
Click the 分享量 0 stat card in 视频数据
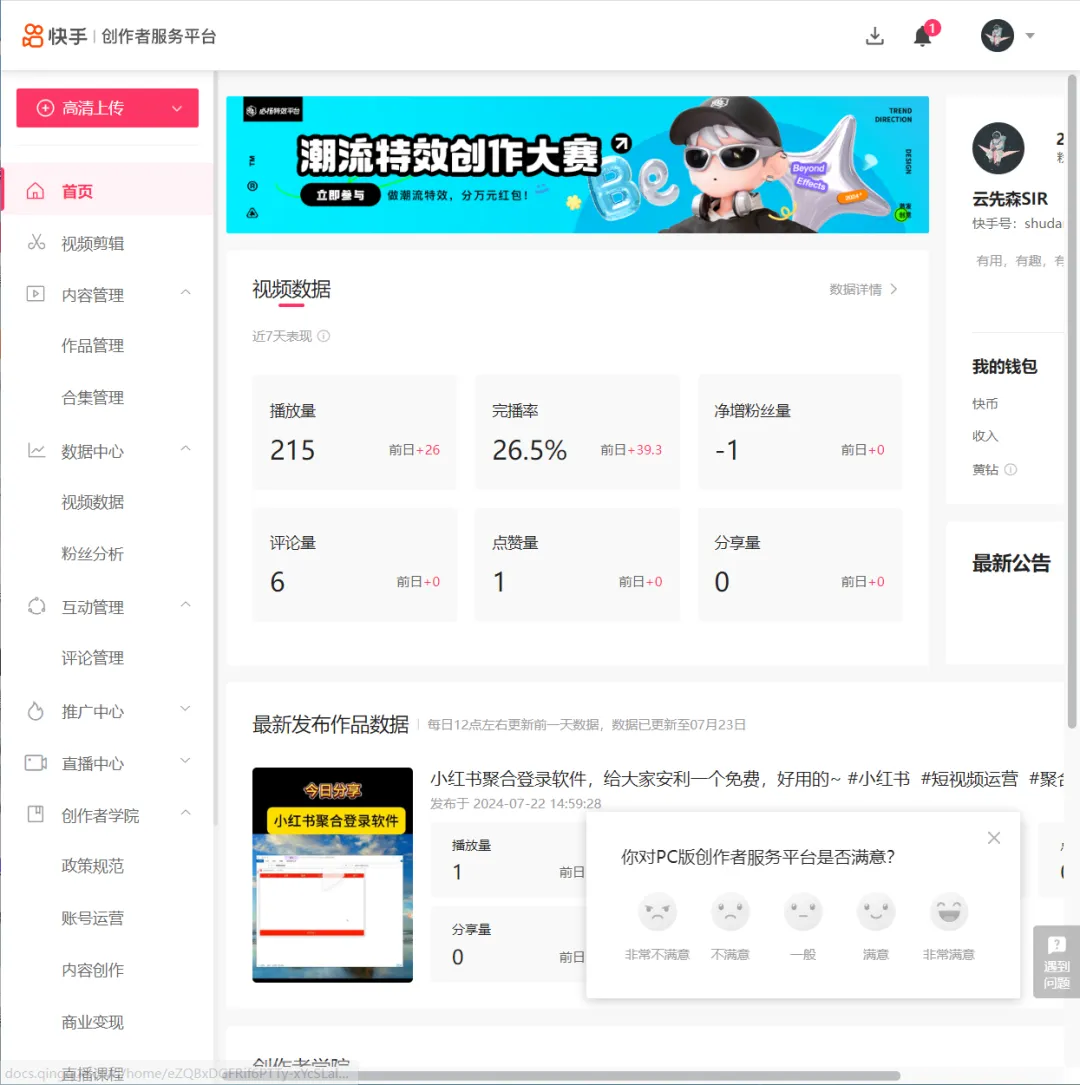(x=800, y=565)
